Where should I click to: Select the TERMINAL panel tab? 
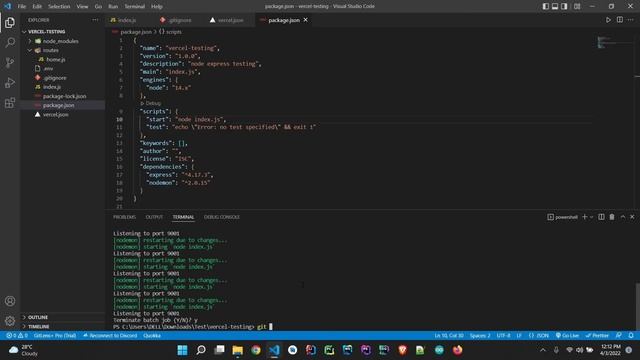(x=183, y=217)
